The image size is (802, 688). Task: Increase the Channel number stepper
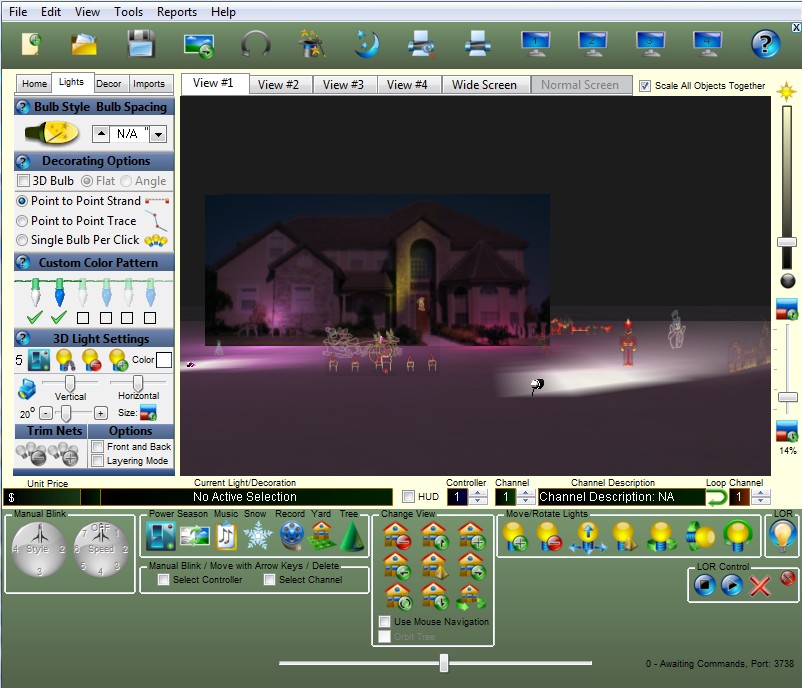(526, 492)
